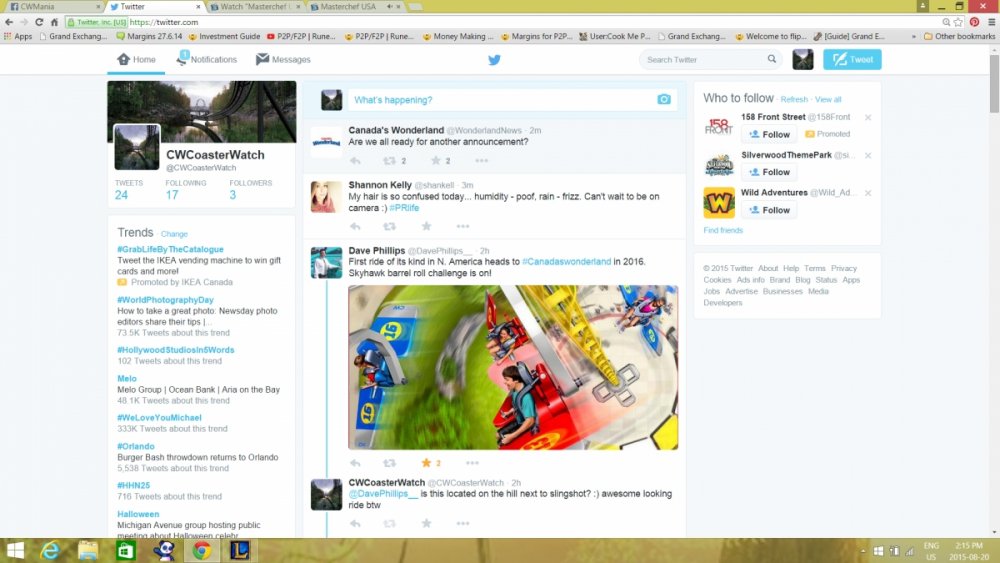Click Search Twitter input field
The width and height of the screenshot is (1000, 563).
pos(704,59)
